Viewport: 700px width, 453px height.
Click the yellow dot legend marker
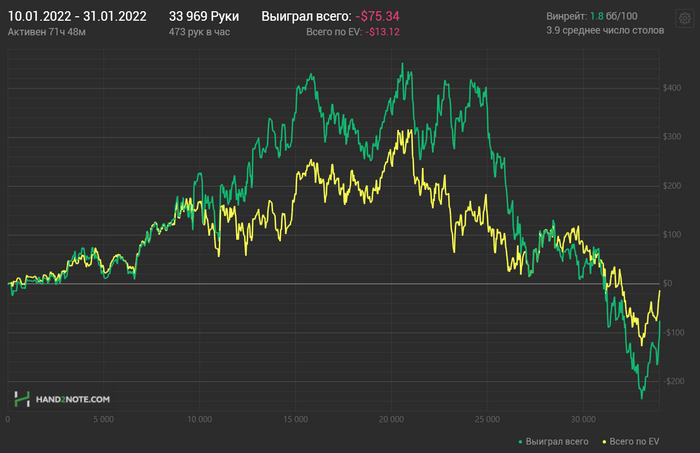point(604,442)
